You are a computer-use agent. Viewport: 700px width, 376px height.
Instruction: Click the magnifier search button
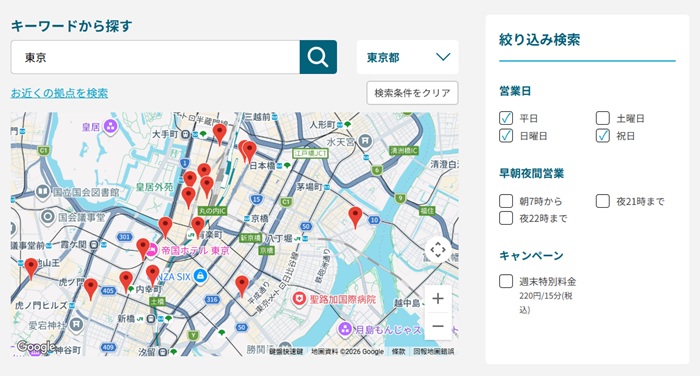tap(318, 57)
